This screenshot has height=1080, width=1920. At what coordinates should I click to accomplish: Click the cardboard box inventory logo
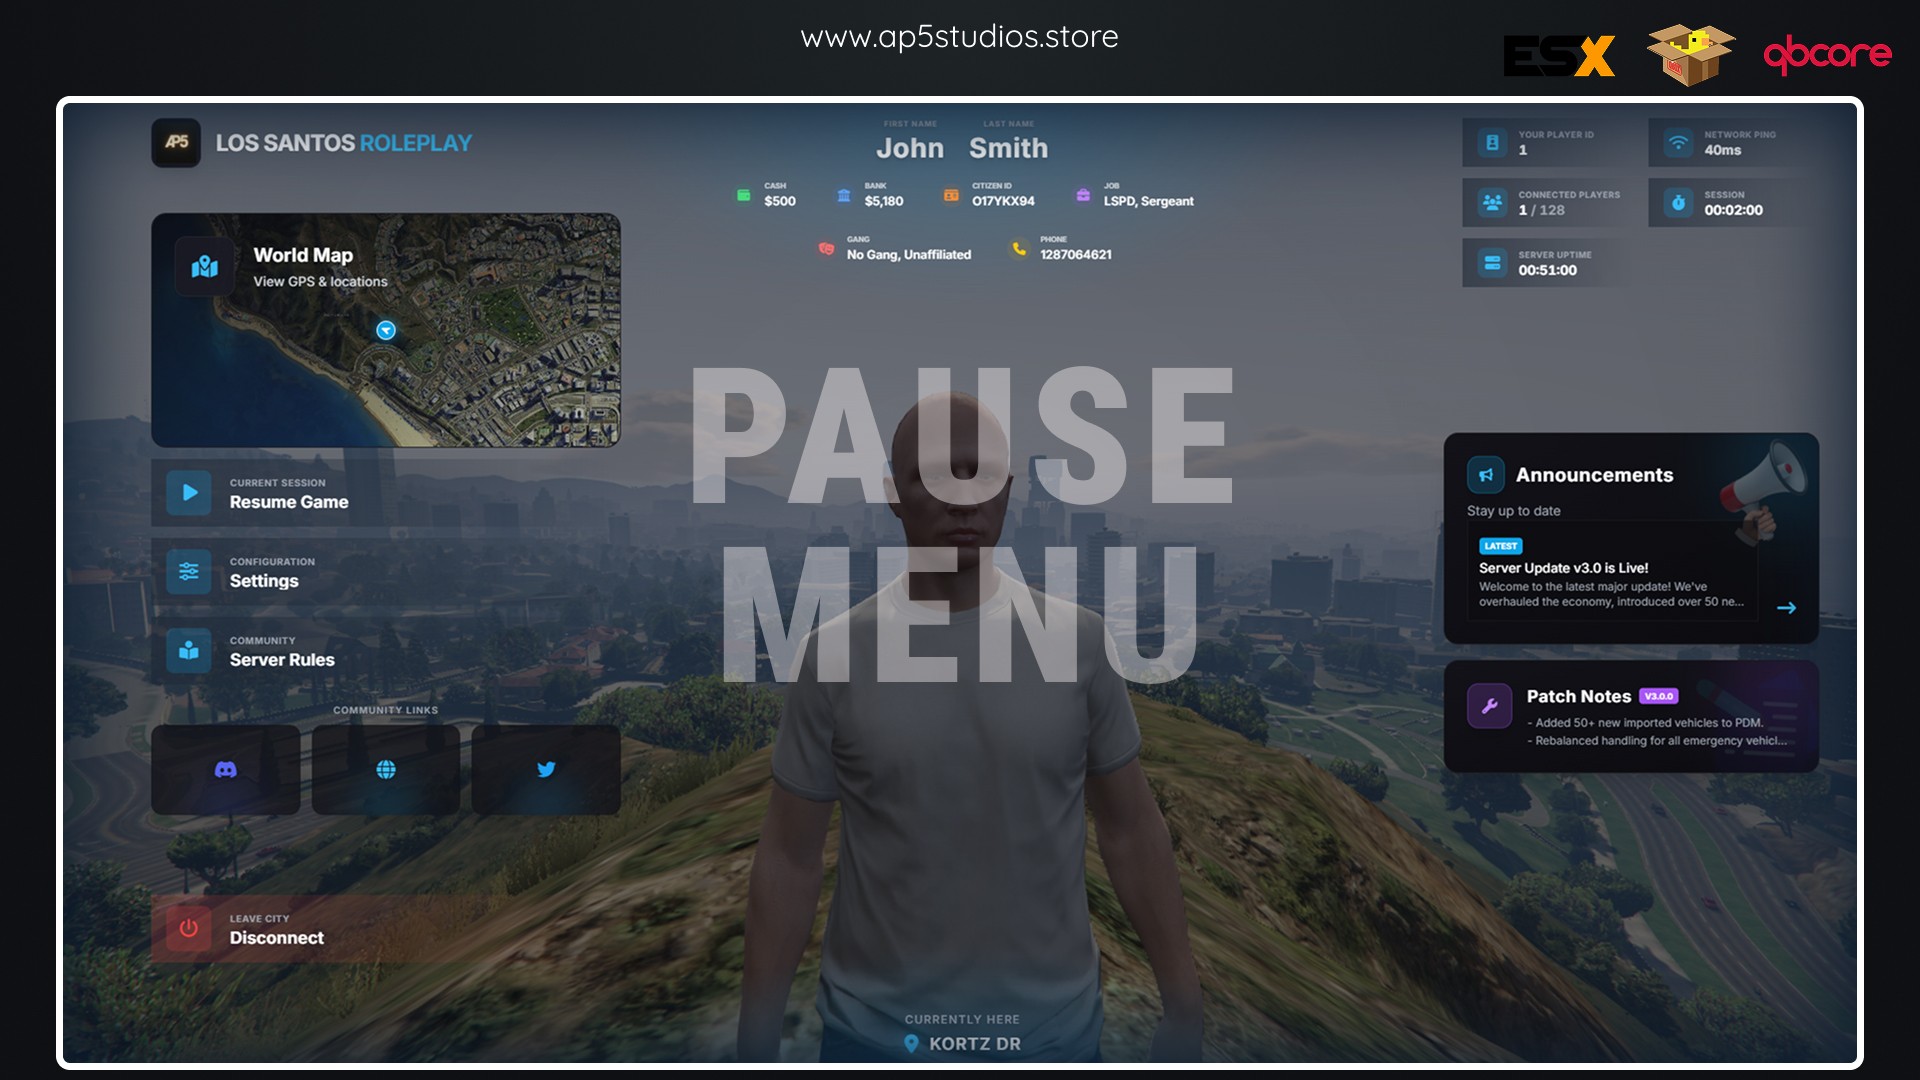1691,54
